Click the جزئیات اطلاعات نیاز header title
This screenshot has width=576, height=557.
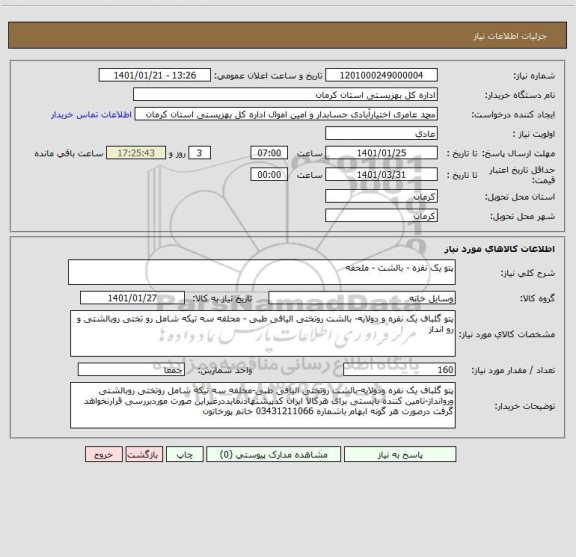(510, 36)
